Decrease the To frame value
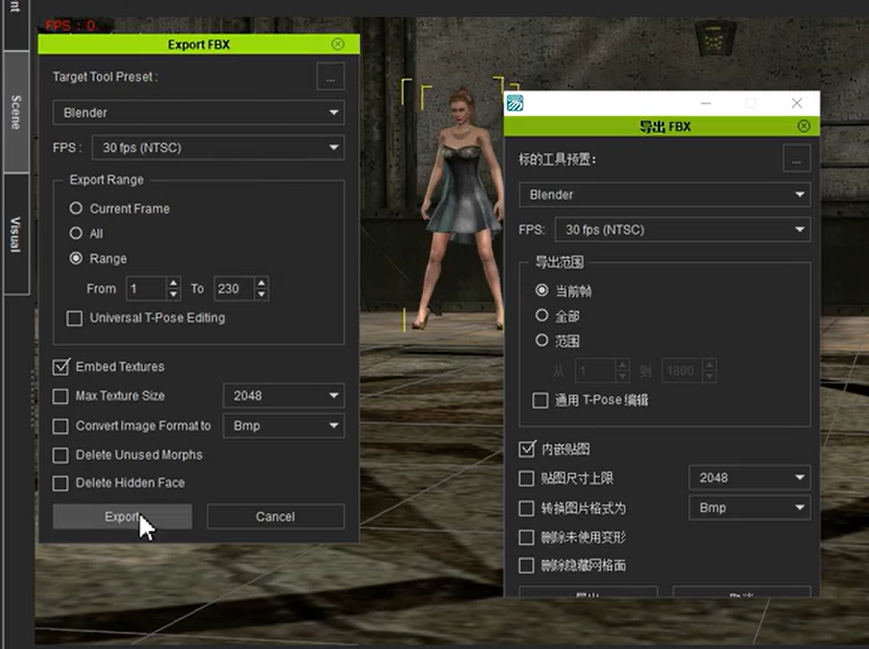Screen dimensions: 869x649 pyautogui.click(x=261, y=295)
